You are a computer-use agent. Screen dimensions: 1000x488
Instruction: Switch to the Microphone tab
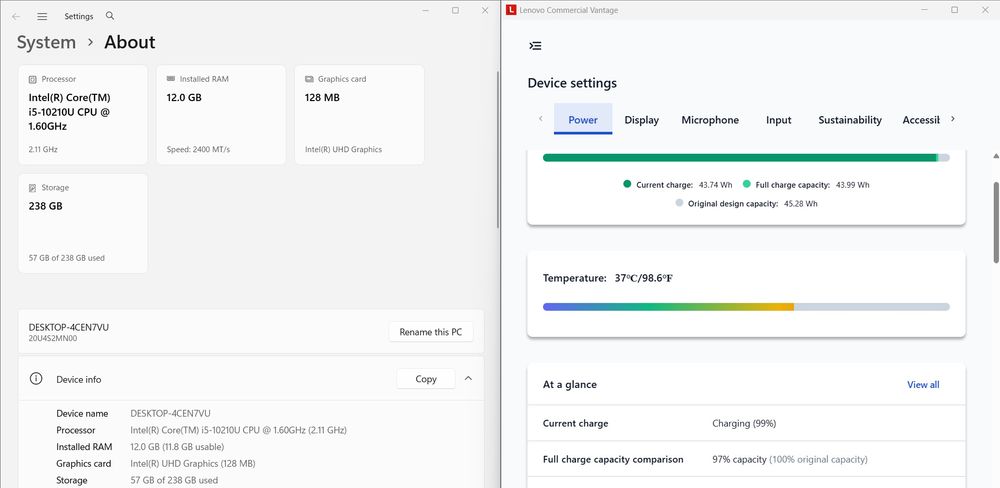[710, 119]
